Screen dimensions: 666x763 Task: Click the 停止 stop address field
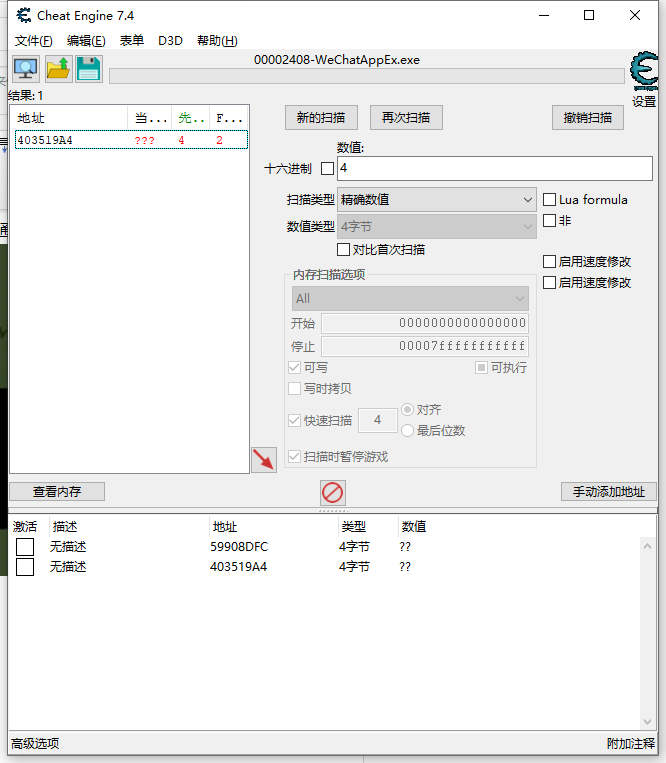[425, 346]
